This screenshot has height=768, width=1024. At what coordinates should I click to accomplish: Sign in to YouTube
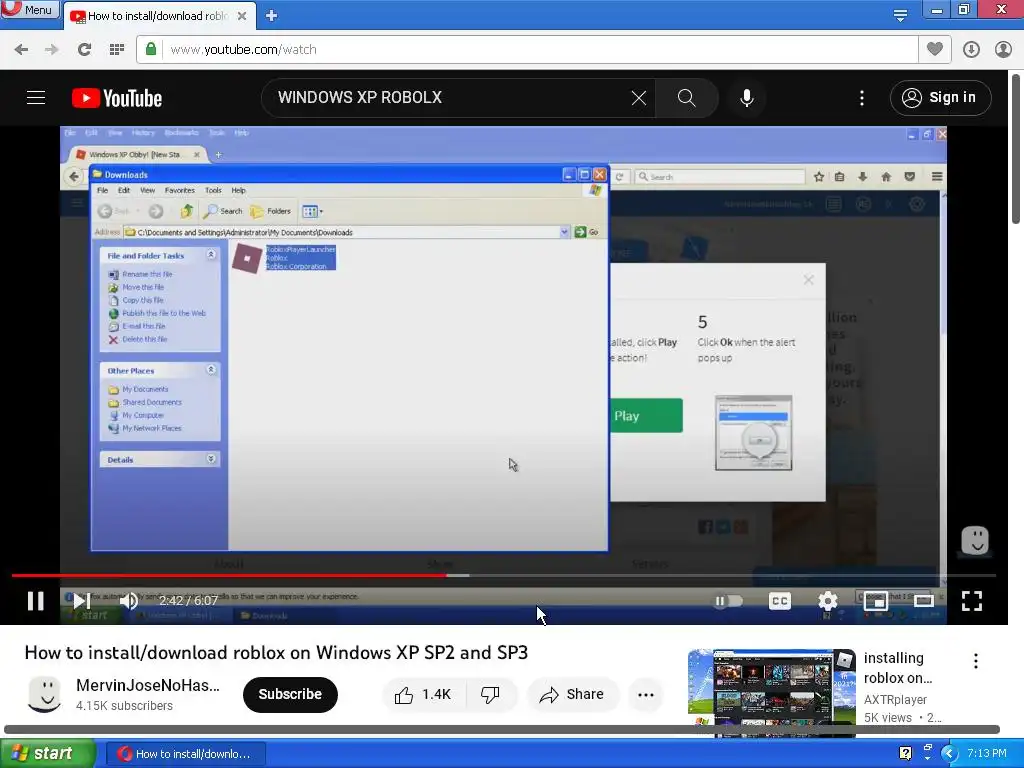coord(940,98)
